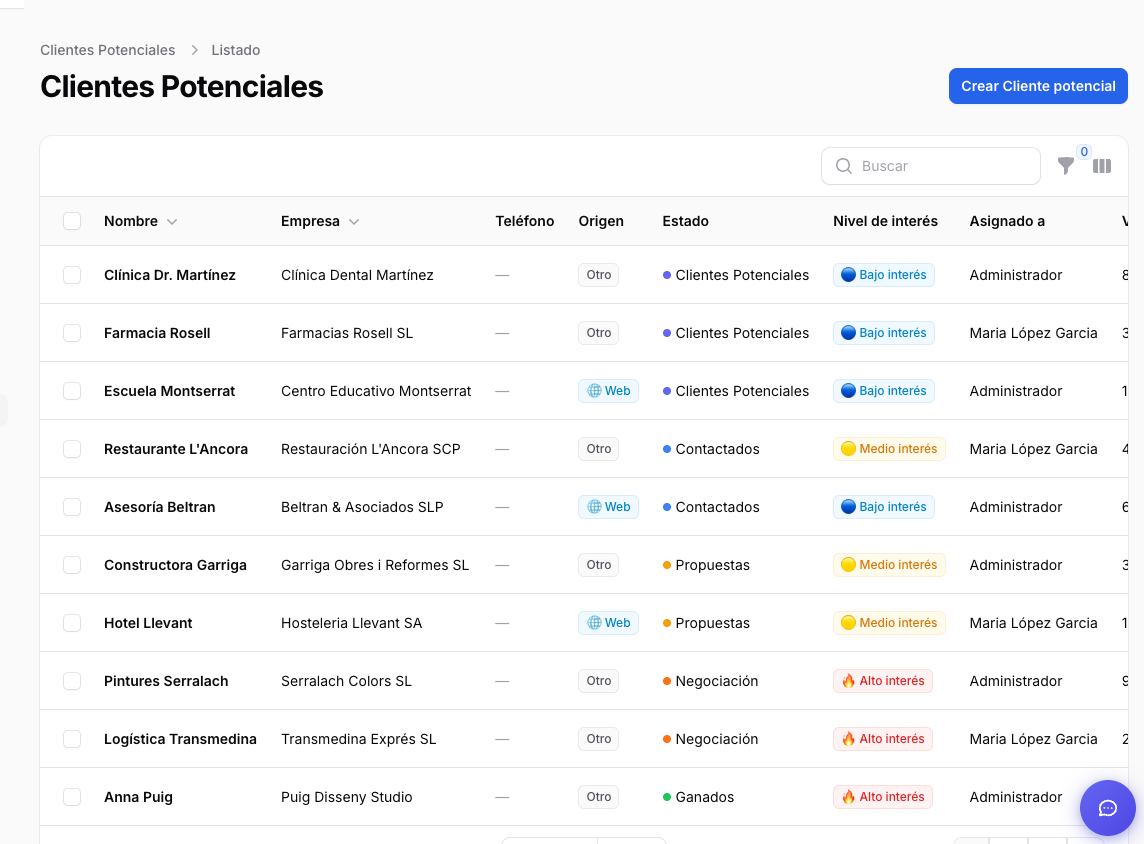Click Web origin badge for Asesoría Beltran
The height and width of the screenshot is (844, 1144).
(608, 507)
